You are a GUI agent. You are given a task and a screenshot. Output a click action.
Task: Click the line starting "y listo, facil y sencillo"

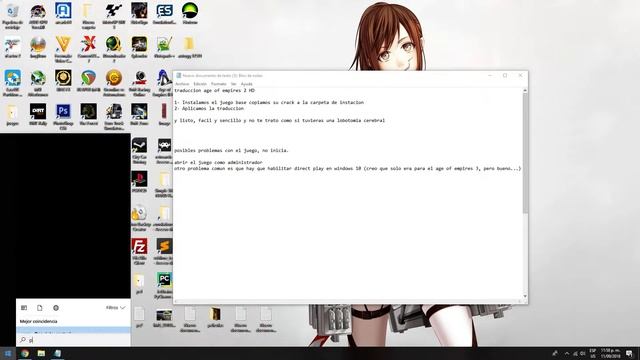click(x=280, y=120)
